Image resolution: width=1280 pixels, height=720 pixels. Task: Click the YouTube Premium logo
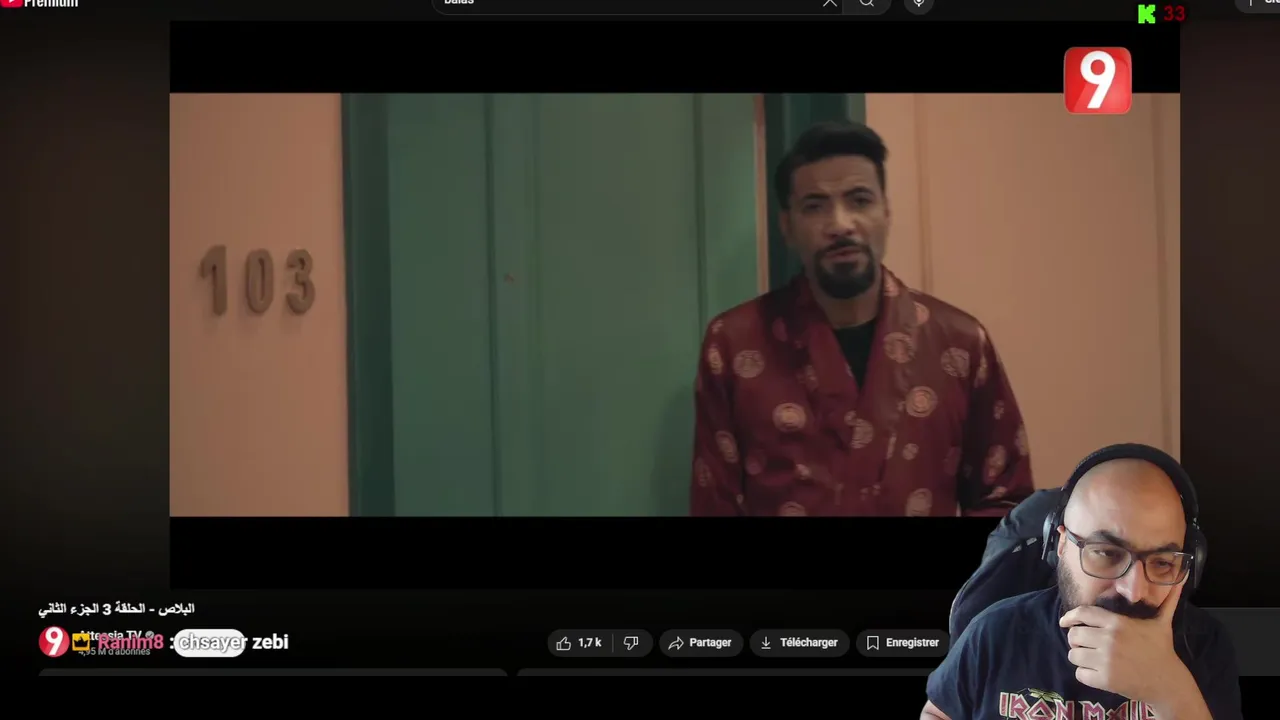(x=40, y=3)
